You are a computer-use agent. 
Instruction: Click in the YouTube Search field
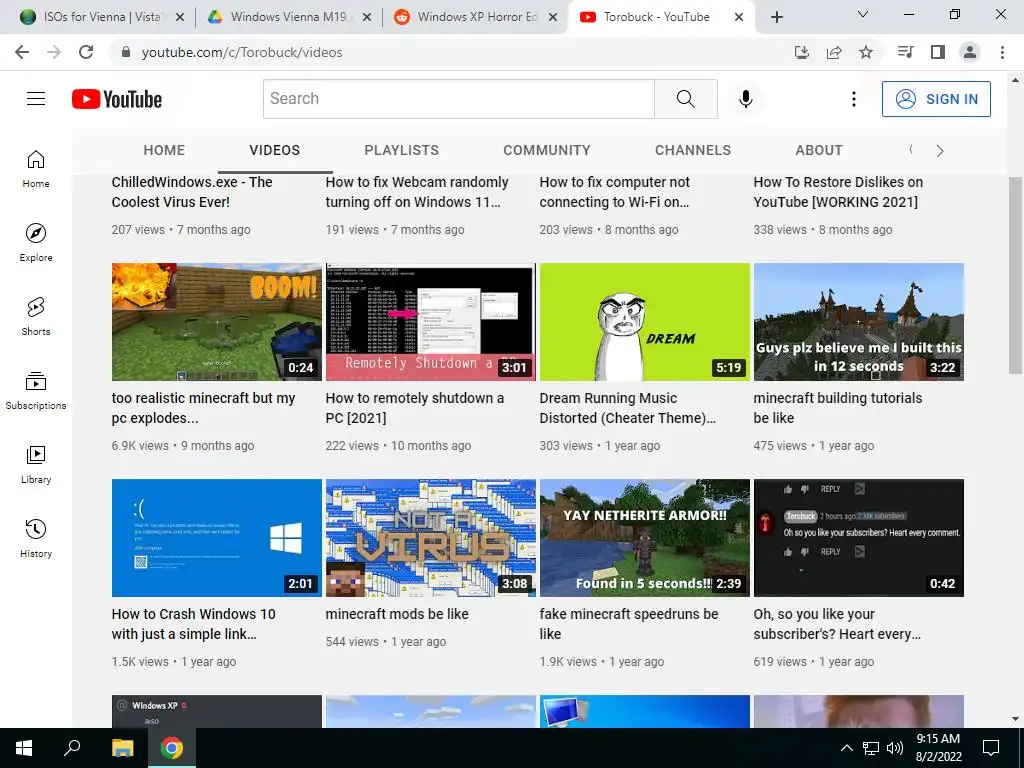coord(458,99)
